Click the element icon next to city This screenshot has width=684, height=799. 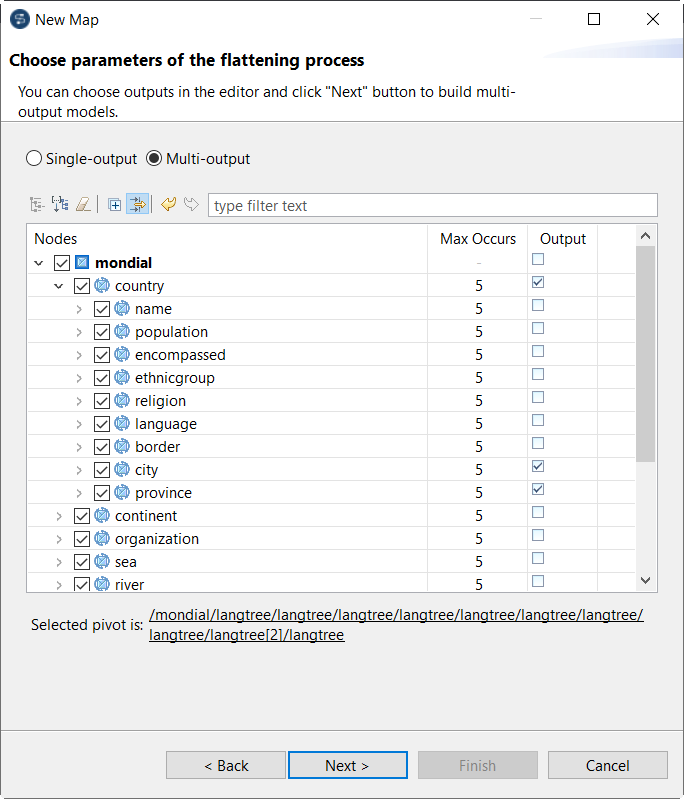[x=122, y=470]
